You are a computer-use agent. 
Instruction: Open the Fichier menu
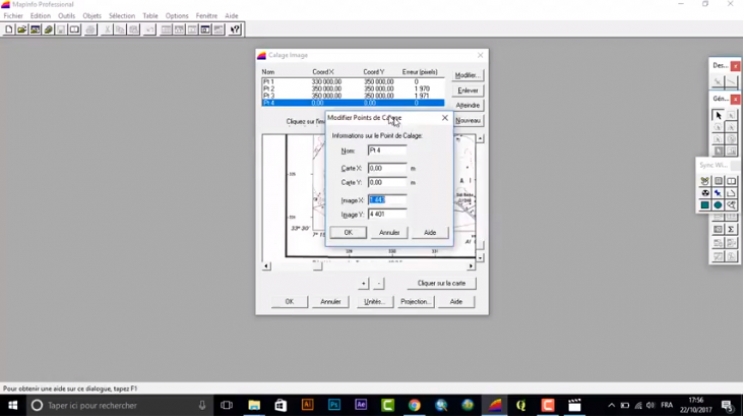pyautogui.click(x=13, y=16)
